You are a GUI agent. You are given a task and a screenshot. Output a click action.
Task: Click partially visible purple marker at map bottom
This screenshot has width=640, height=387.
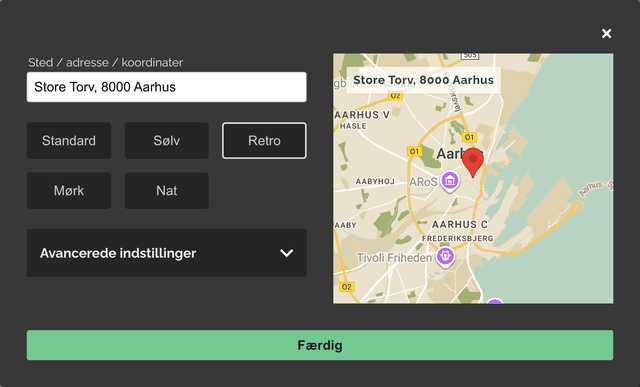pyautogui.click(x=495, y=301)
